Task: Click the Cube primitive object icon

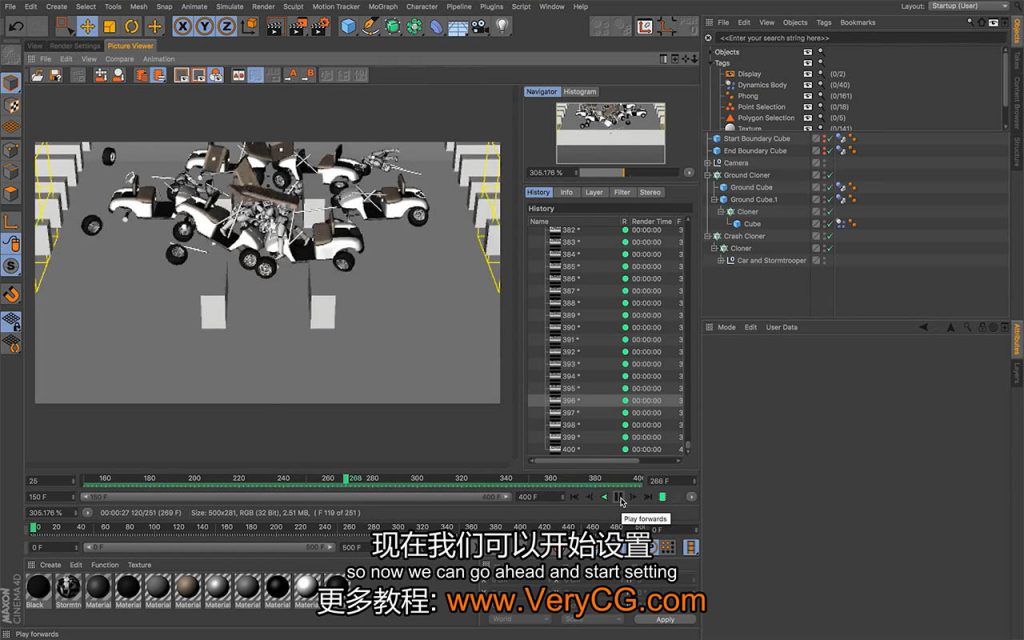Action: click(x=349, y=27)
